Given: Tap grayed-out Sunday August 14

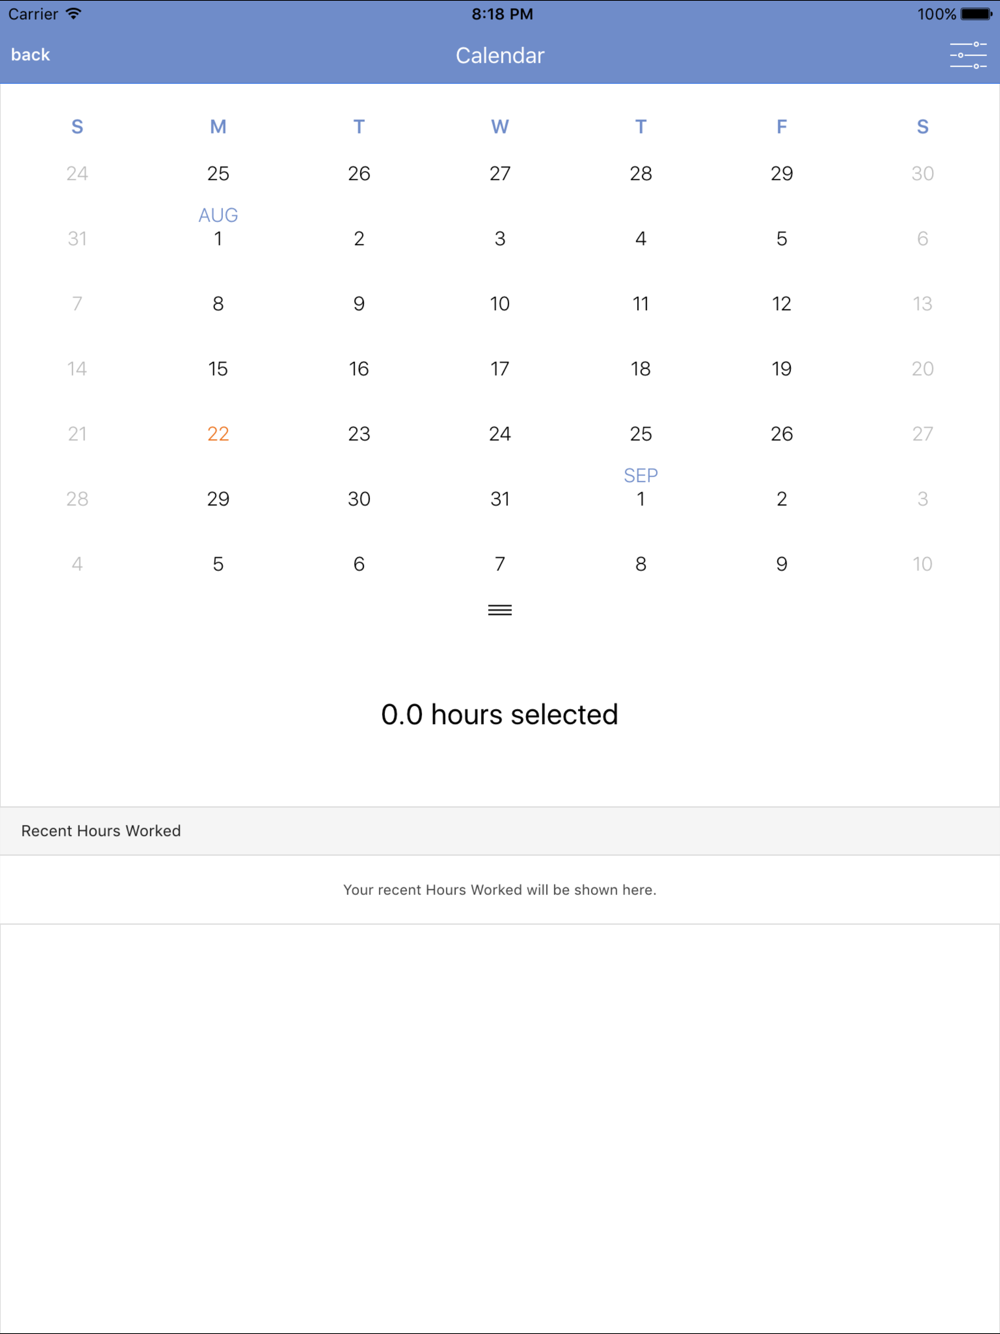Looking at the screenshot, I should click(x=77, y=369).
